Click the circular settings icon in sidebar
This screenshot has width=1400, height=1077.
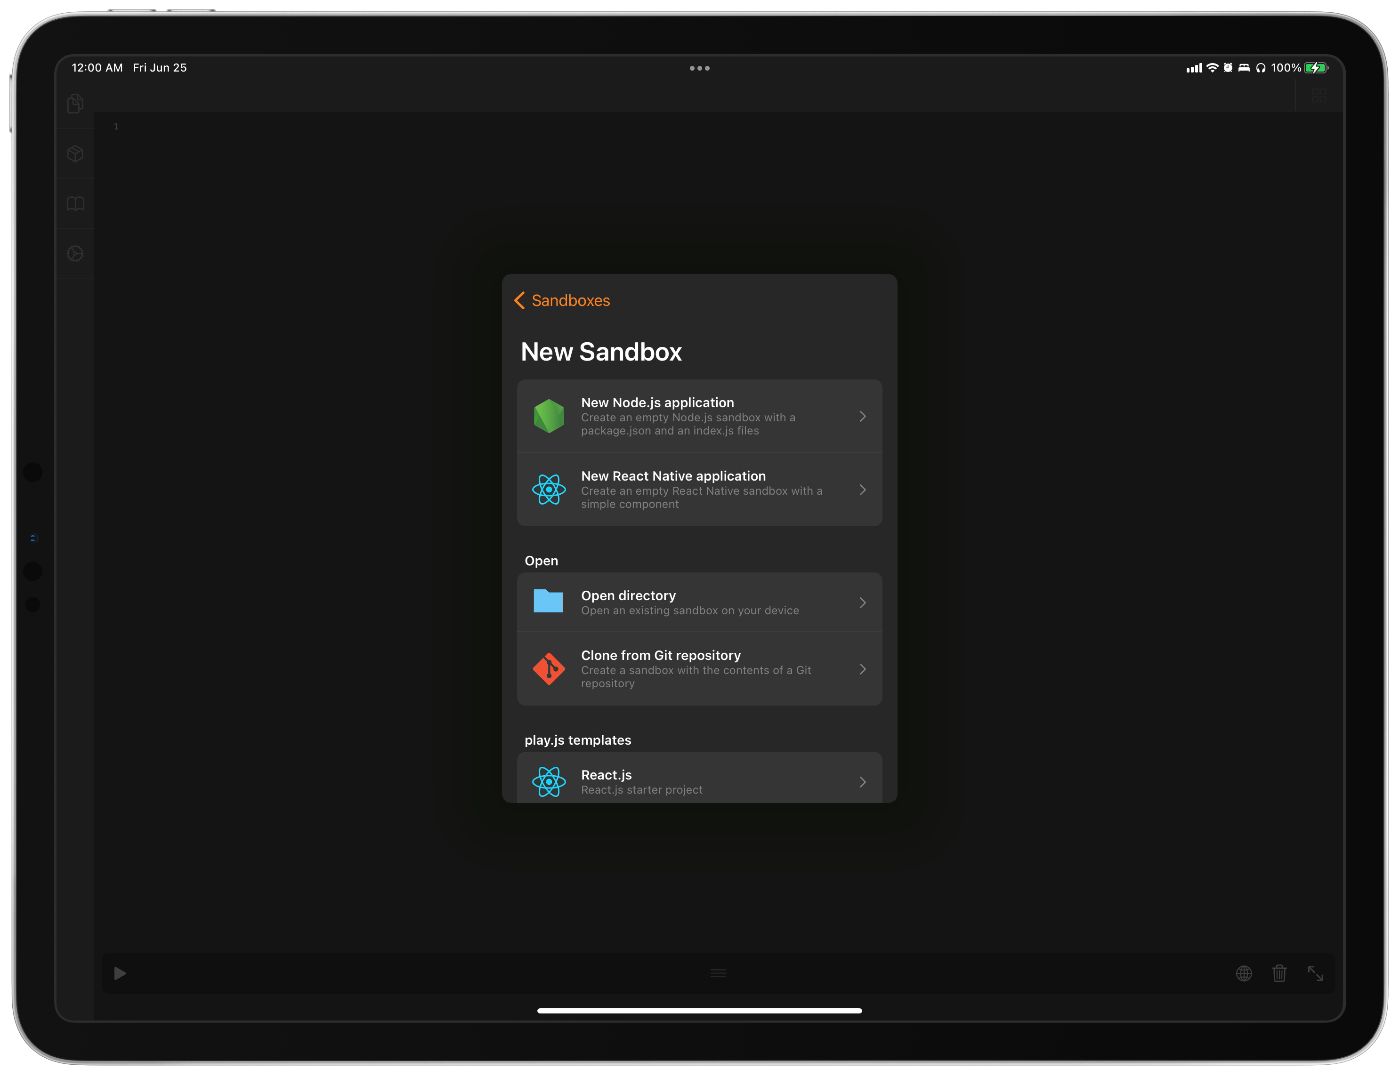pyautogui.click(x=75, y=254)
